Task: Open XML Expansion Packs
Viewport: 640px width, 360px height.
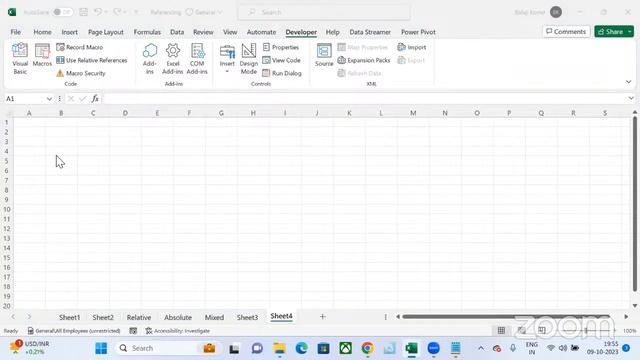Action: point(364,60)
